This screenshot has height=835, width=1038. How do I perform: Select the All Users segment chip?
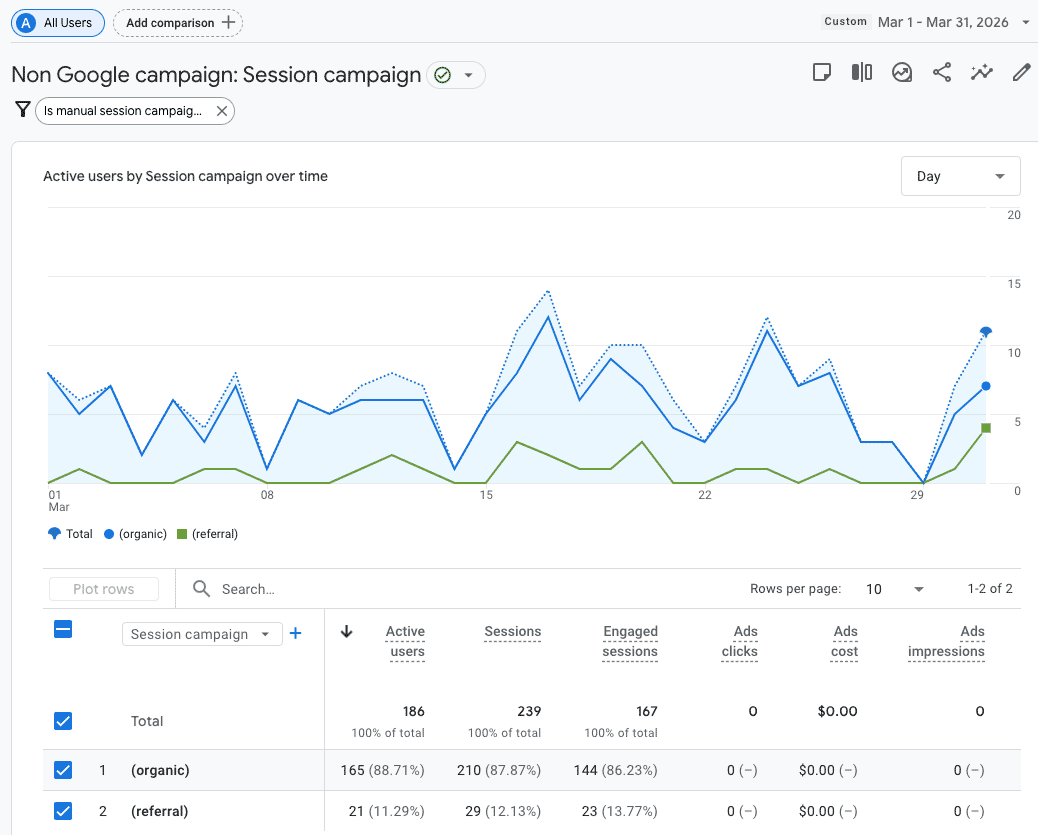[58, 22]
